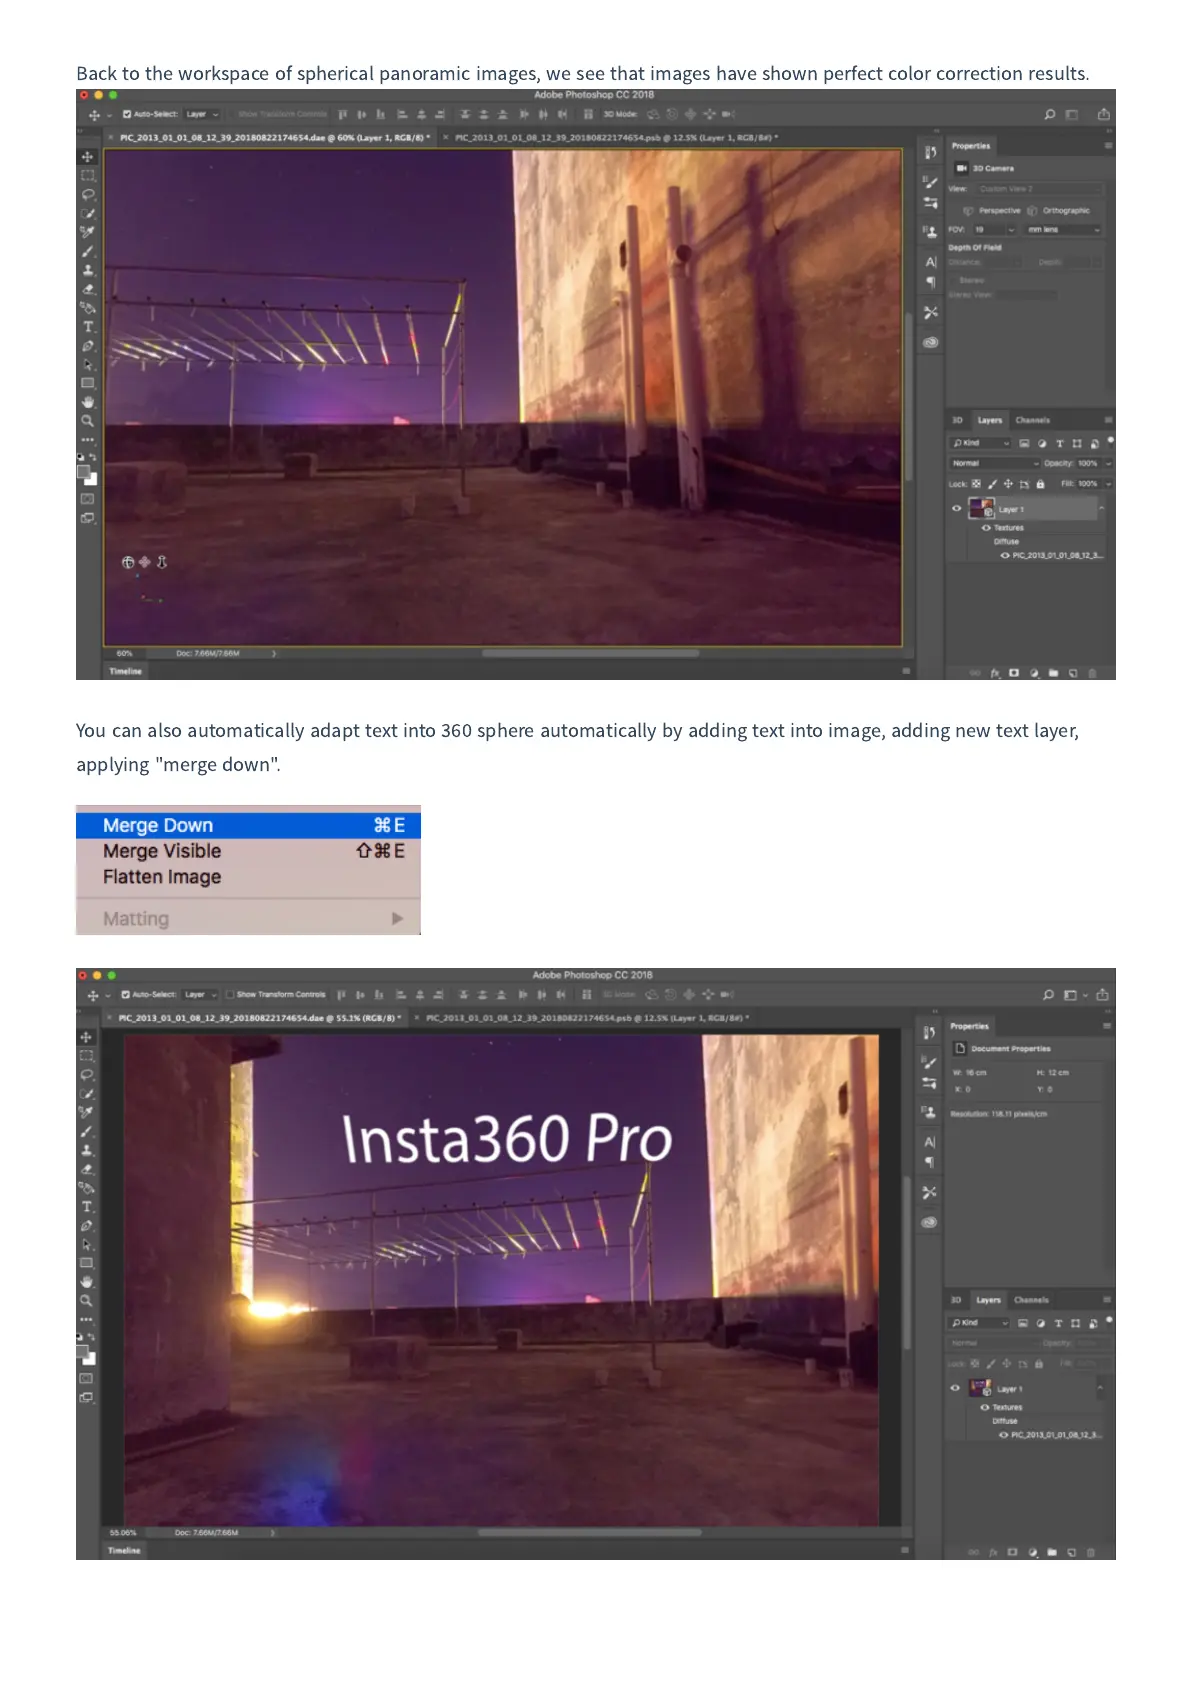Open Timeline panel in 3D Camera window
The height and width of the screenshot is (1682, 1190).
coord(126,671)
